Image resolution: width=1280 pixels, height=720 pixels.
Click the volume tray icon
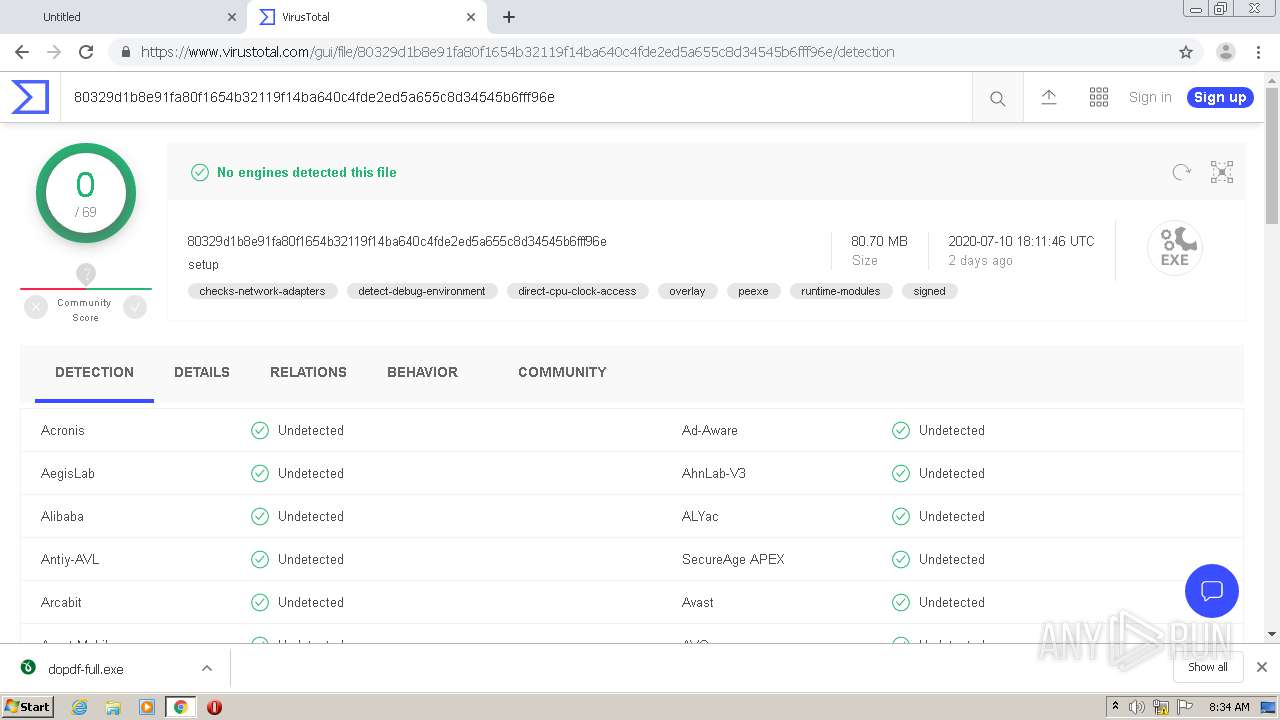click(x=1137, y=707)
